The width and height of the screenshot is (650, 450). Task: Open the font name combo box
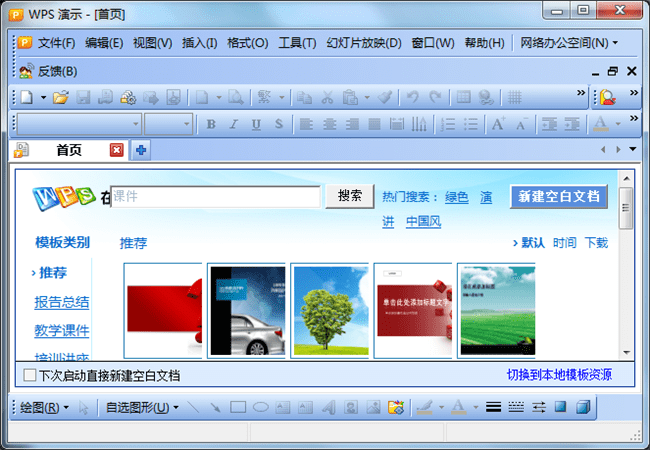(79, 124)
